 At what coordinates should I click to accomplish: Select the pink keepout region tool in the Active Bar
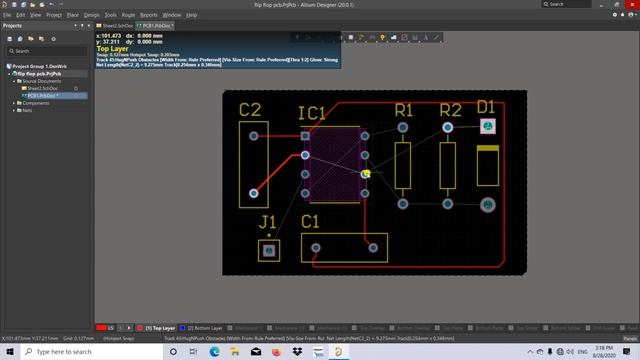pos(404,38)
